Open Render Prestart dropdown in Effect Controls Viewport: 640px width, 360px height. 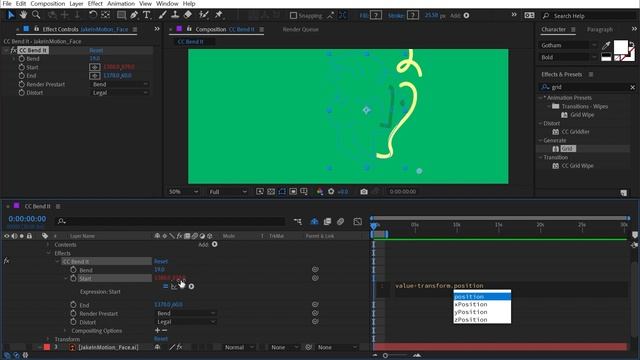coord(119,84)
